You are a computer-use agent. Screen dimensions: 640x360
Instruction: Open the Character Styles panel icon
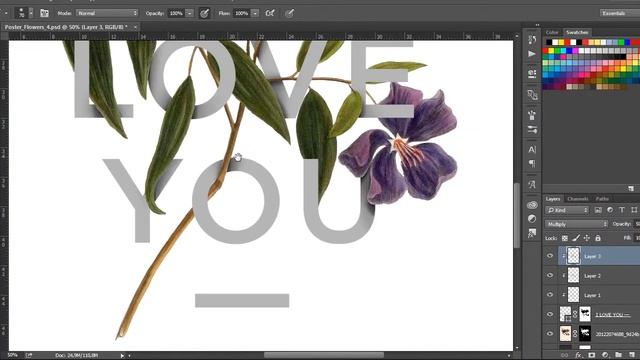click(532, 184)
